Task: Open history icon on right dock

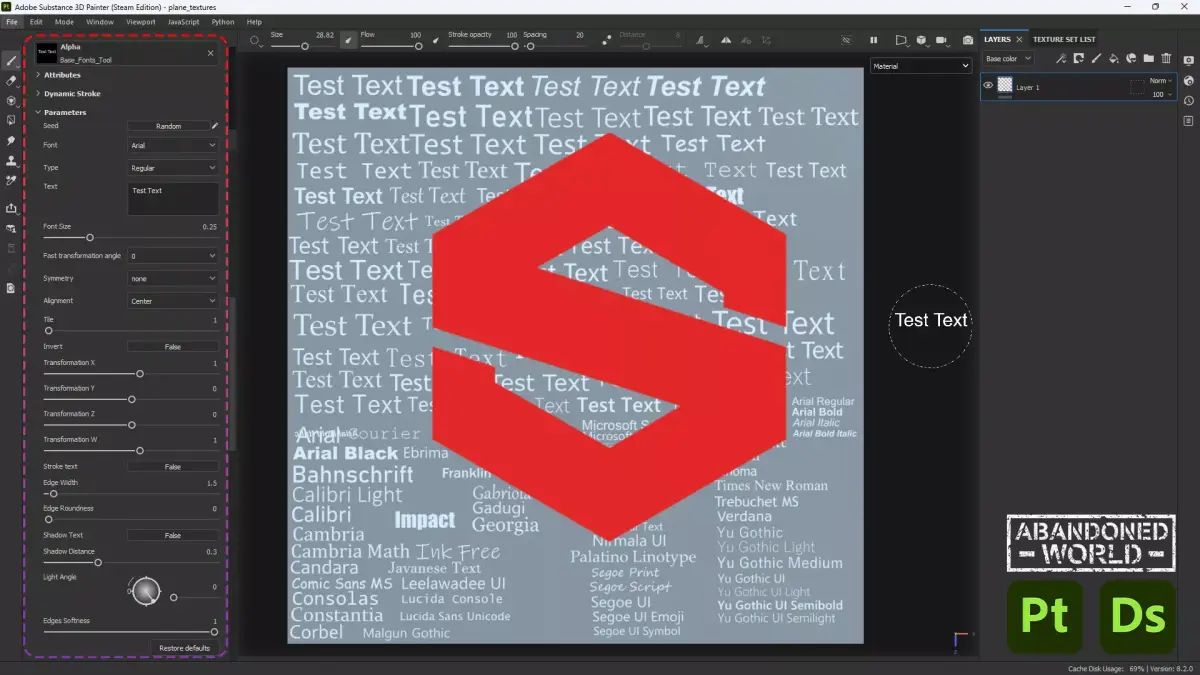Action: pos(1189,101)
